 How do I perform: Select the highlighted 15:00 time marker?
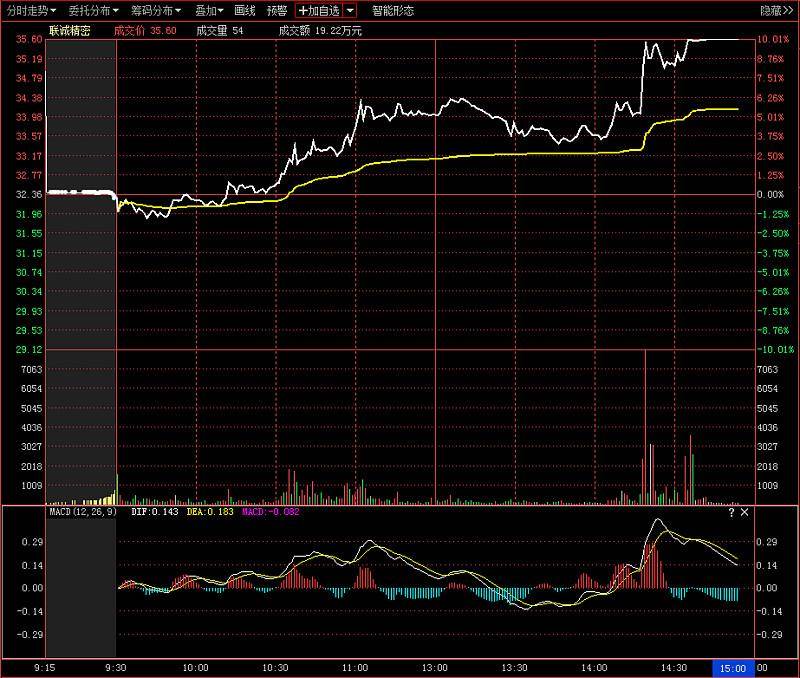click(733, 668)
